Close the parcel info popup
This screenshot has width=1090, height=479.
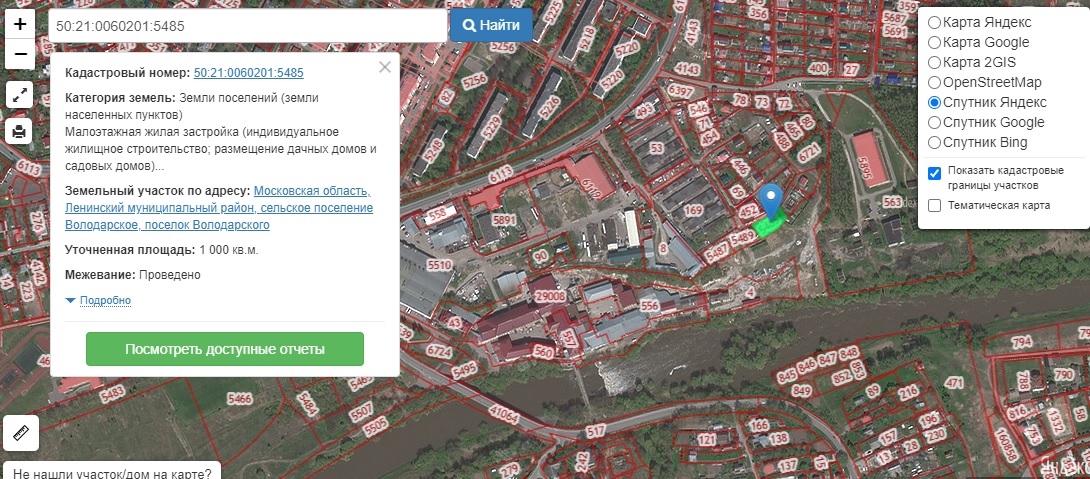(385, 68)
